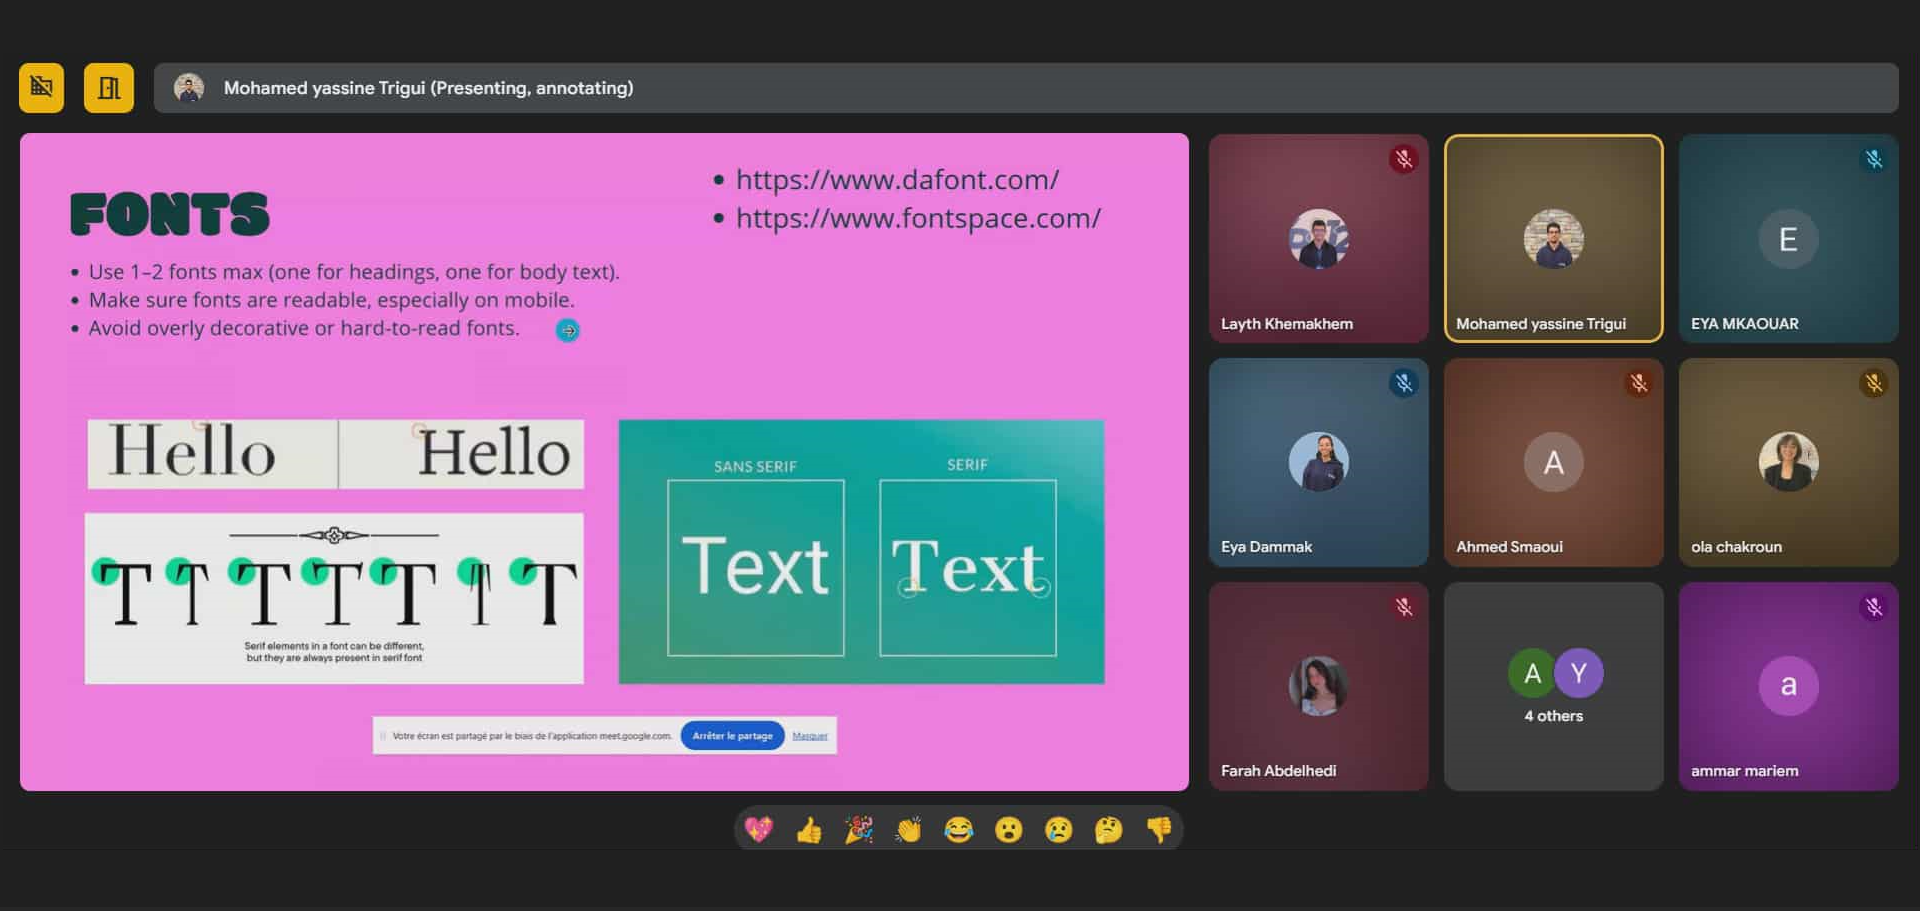Open the '4 others' participants tile
The width and height of the screenshot is (1920, 911).
1553,687
